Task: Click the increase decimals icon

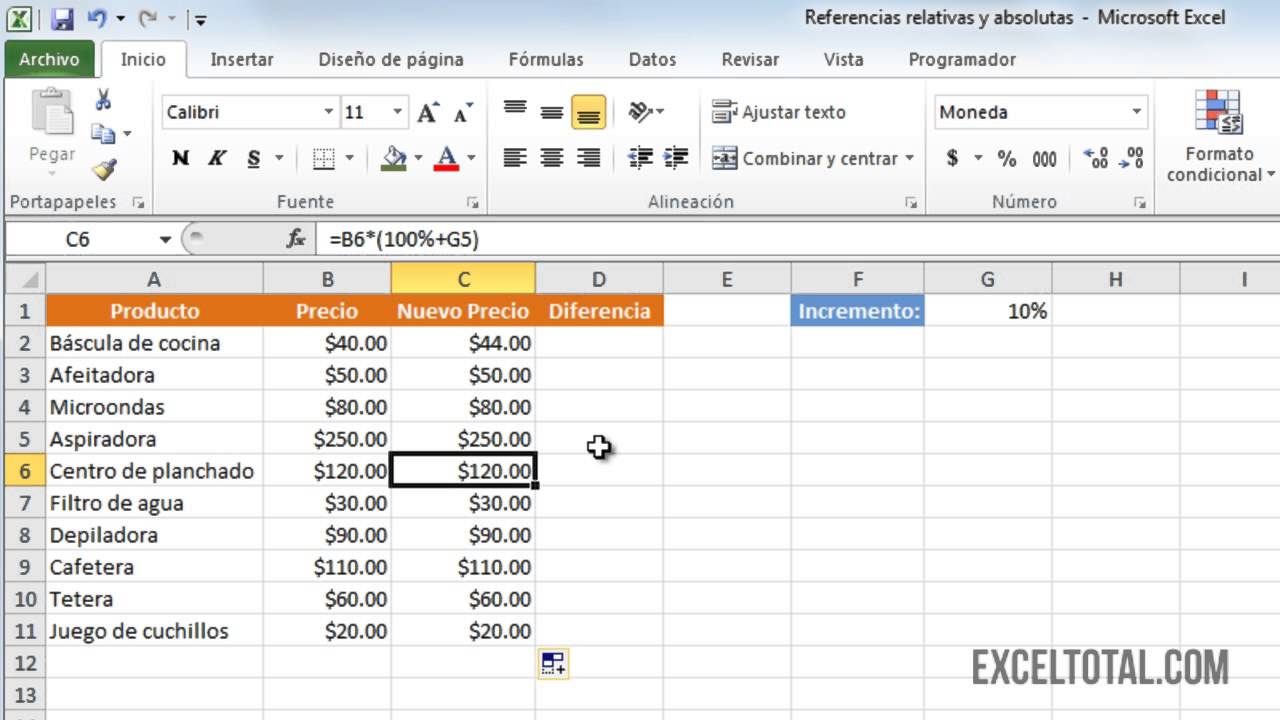Action: (x=1096, y=158)
